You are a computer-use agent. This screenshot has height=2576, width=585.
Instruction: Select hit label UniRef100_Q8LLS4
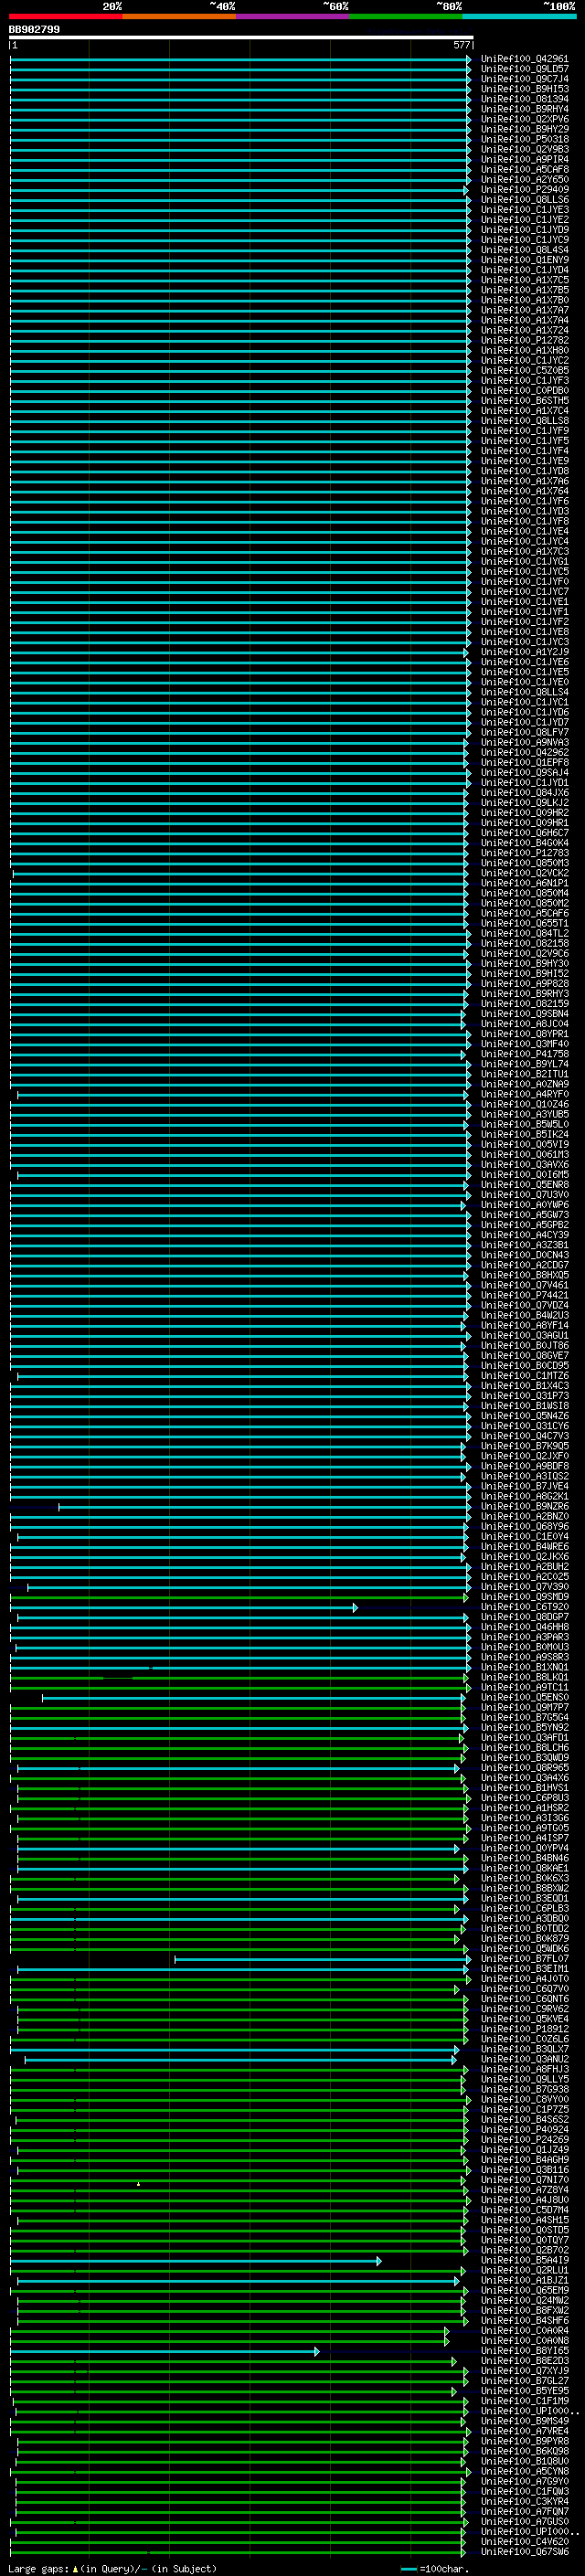point(524,693)
